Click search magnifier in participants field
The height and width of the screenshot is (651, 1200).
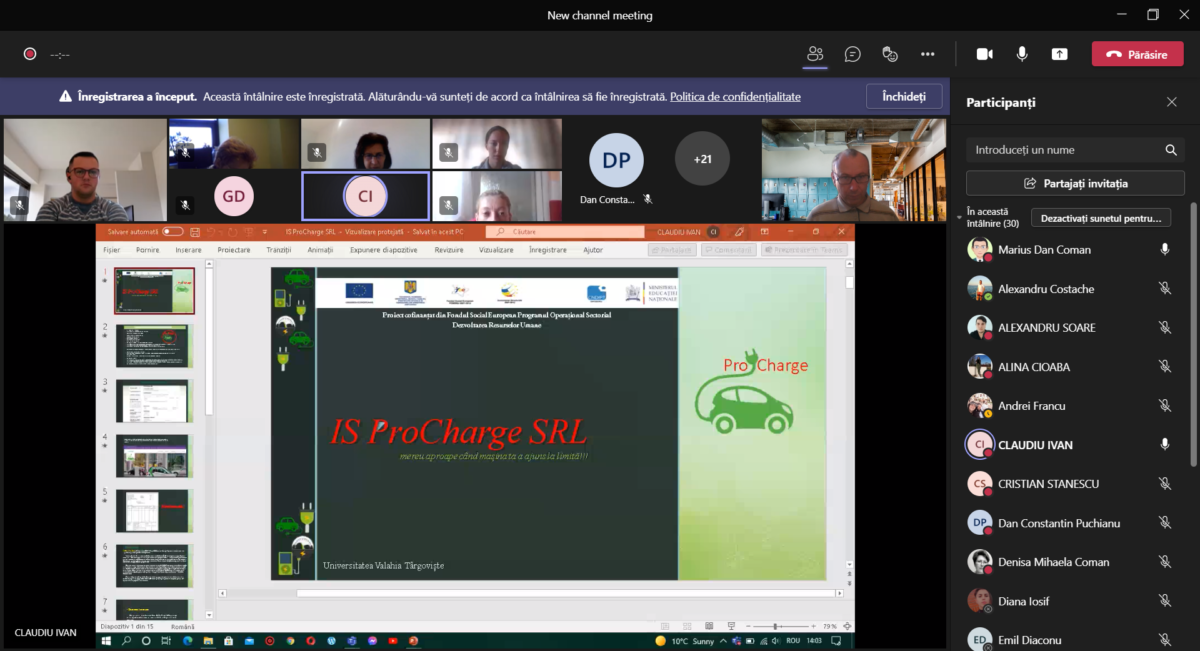pos(1171,150)
